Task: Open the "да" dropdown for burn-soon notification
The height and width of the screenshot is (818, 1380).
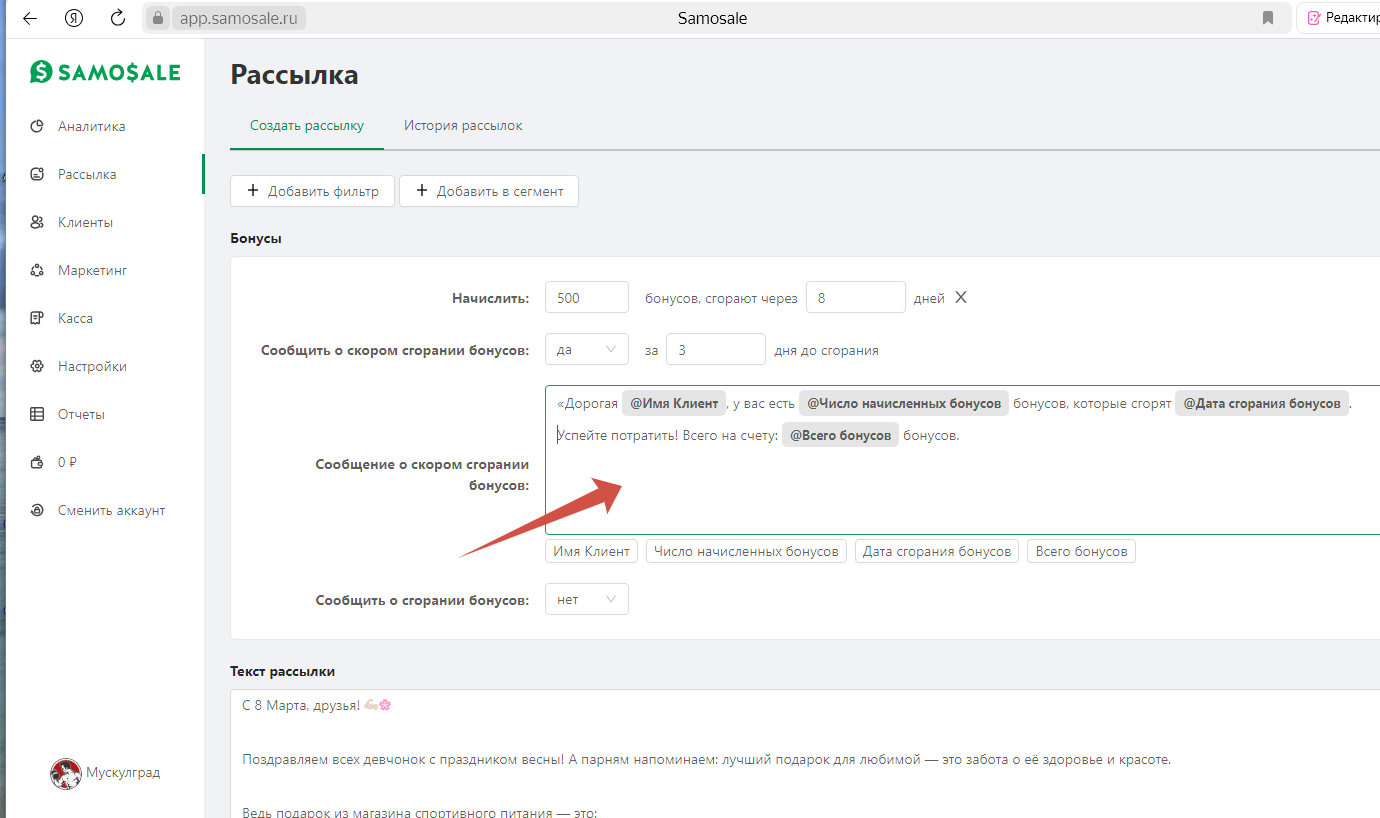Action: coord(587,350)
